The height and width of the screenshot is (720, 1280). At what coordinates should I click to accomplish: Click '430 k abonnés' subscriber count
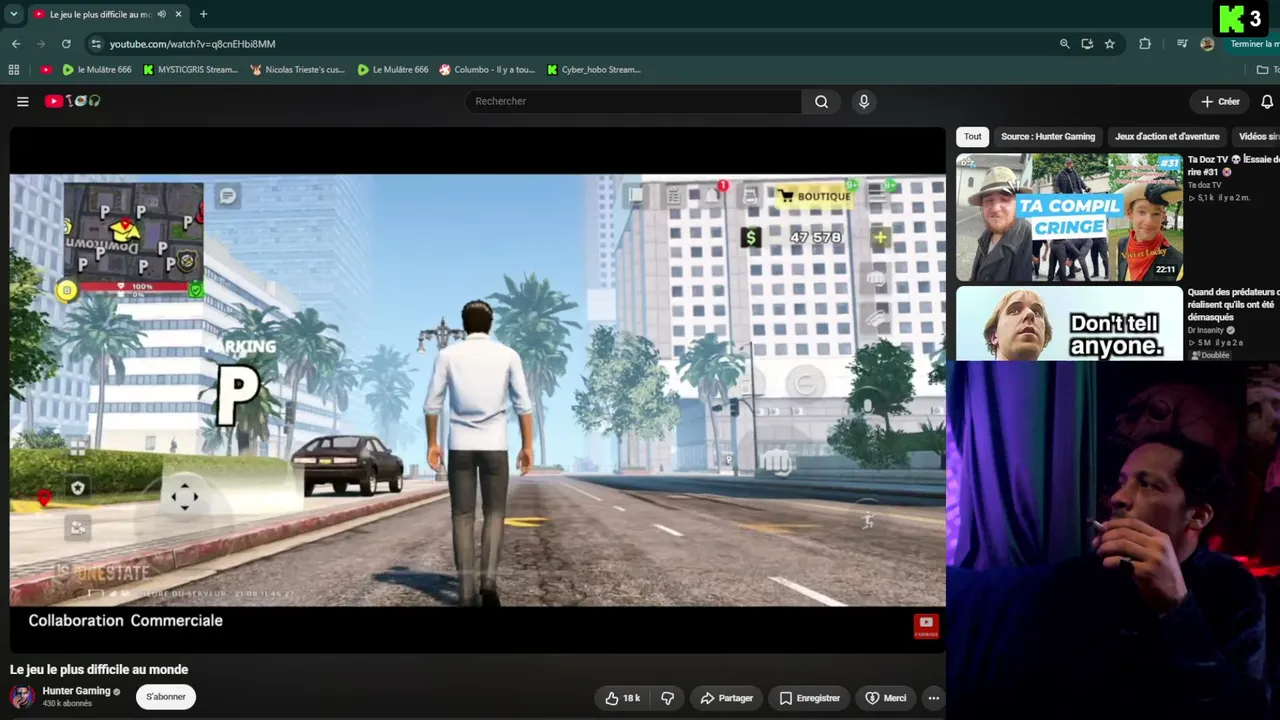67,704
